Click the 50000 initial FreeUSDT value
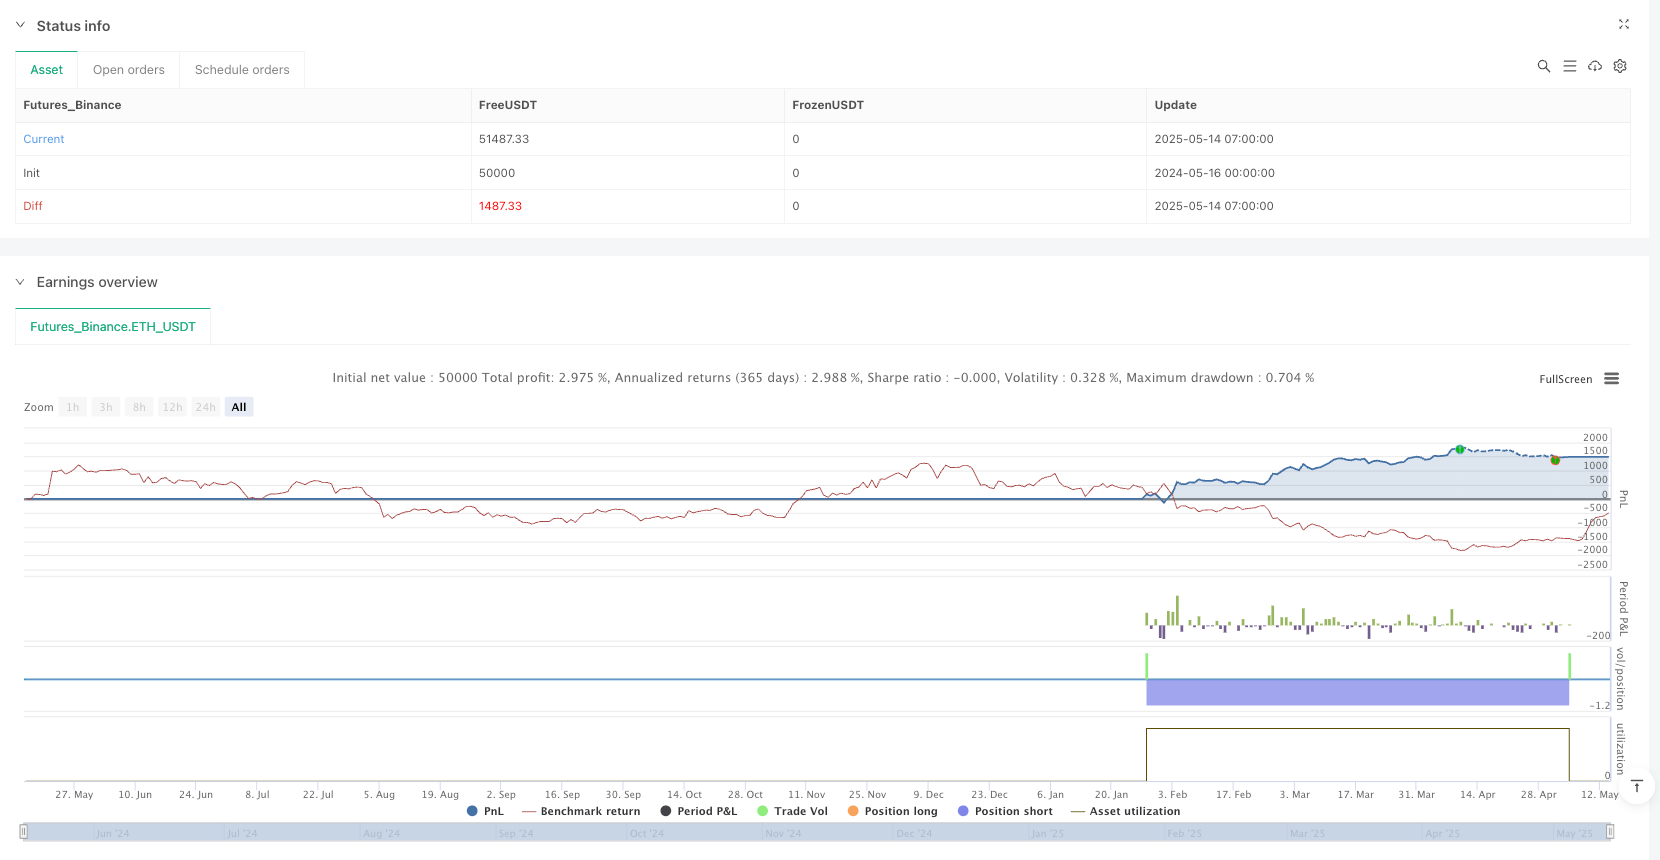 (497, 173)
